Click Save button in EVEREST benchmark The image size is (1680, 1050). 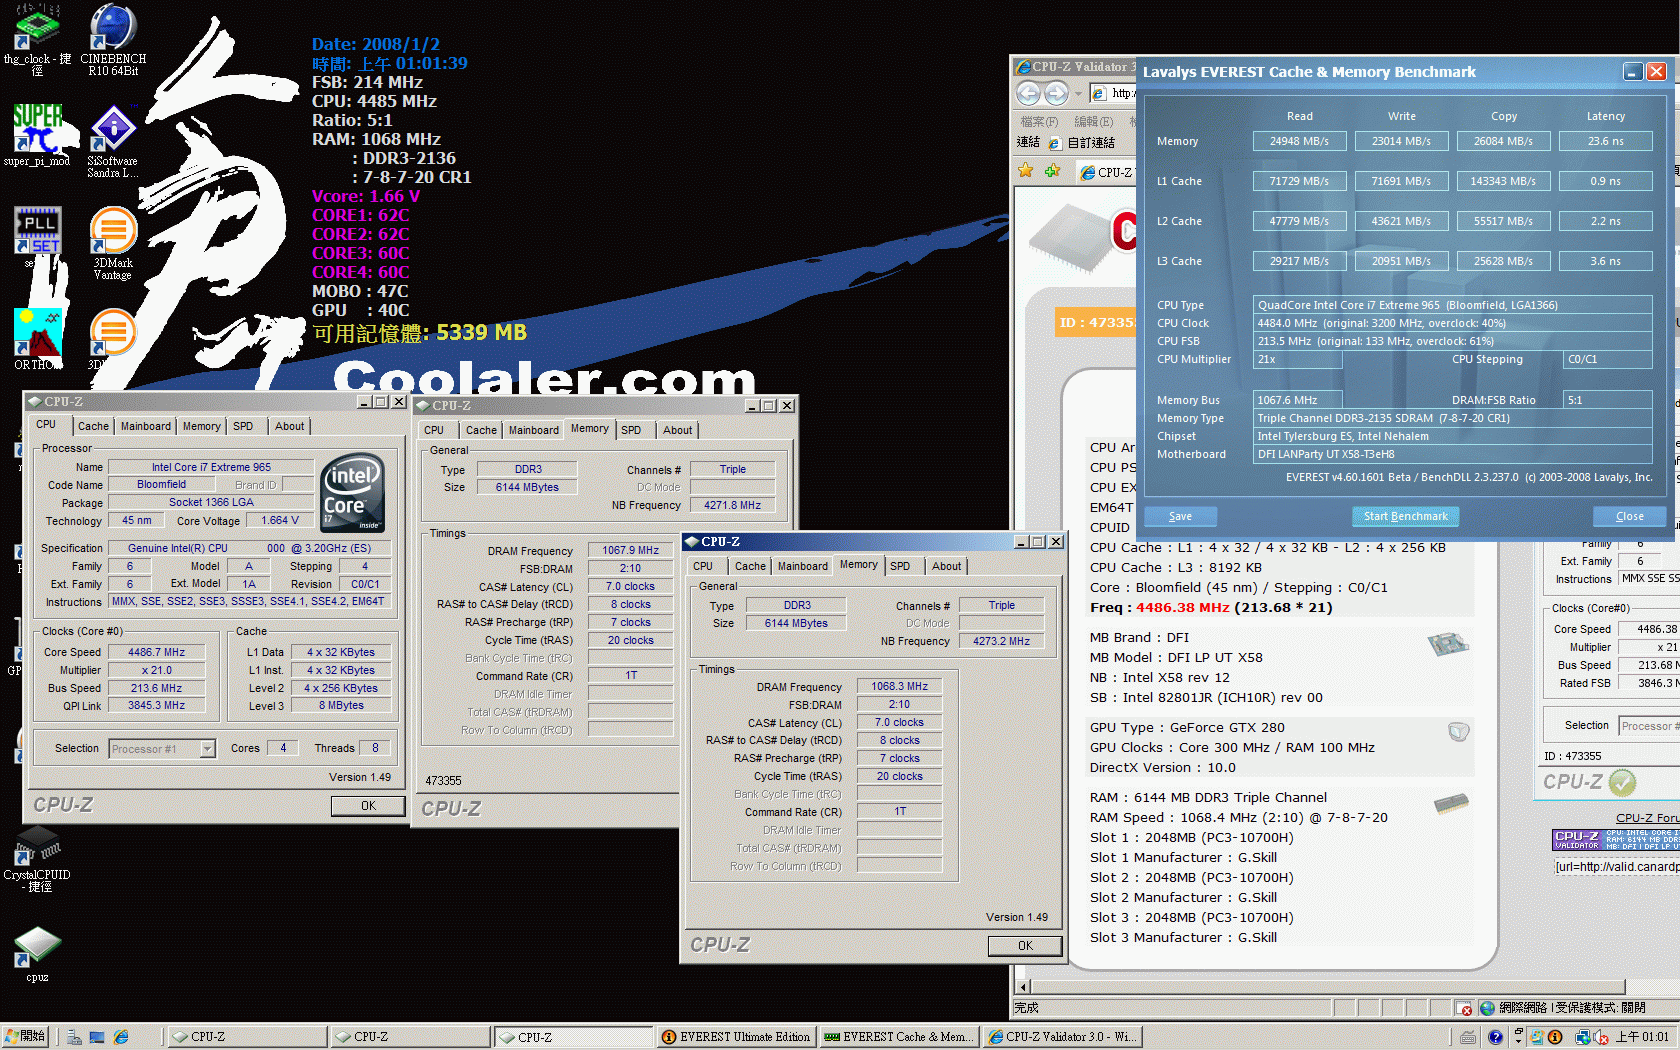(x=1180, y=517)
